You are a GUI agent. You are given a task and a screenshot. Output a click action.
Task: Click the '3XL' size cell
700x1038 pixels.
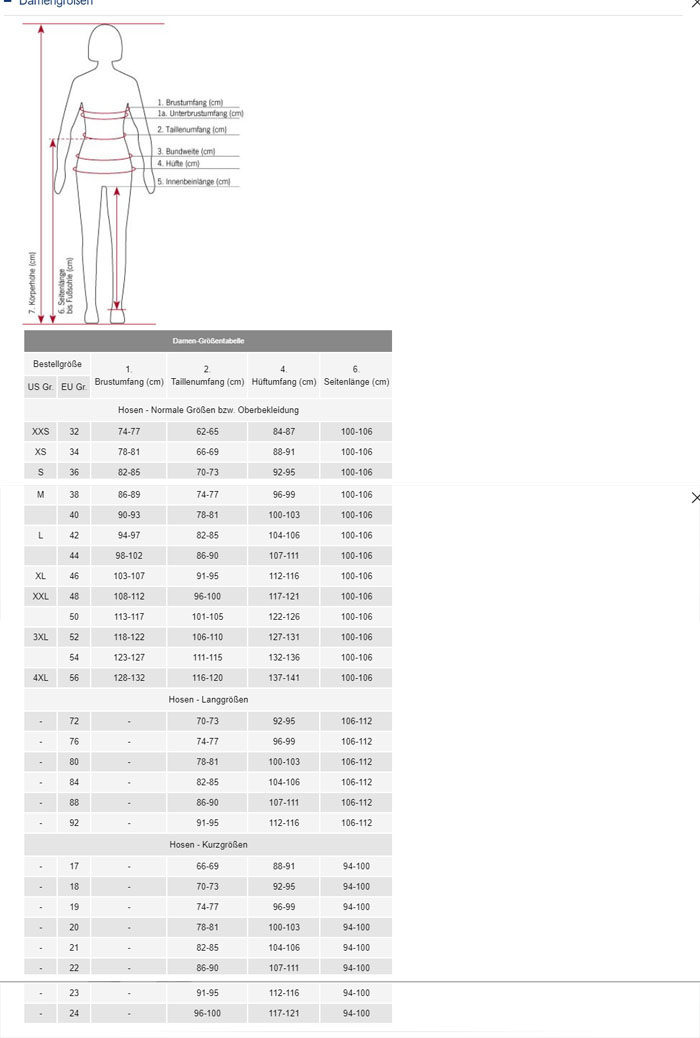40,637
